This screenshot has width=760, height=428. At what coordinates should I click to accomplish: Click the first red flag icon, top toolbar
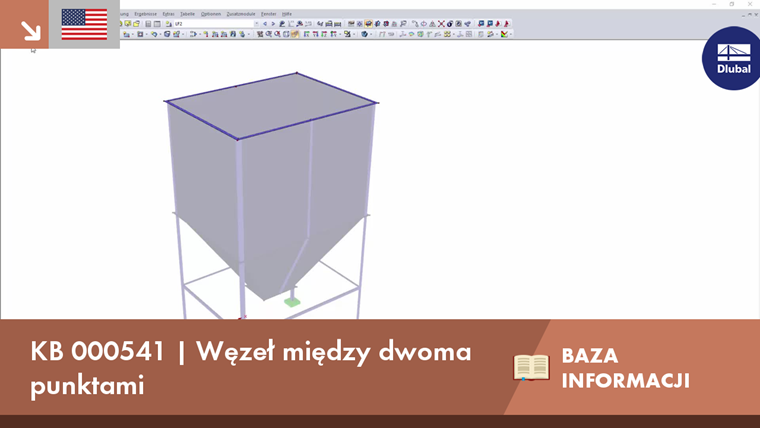pos(498,23)
